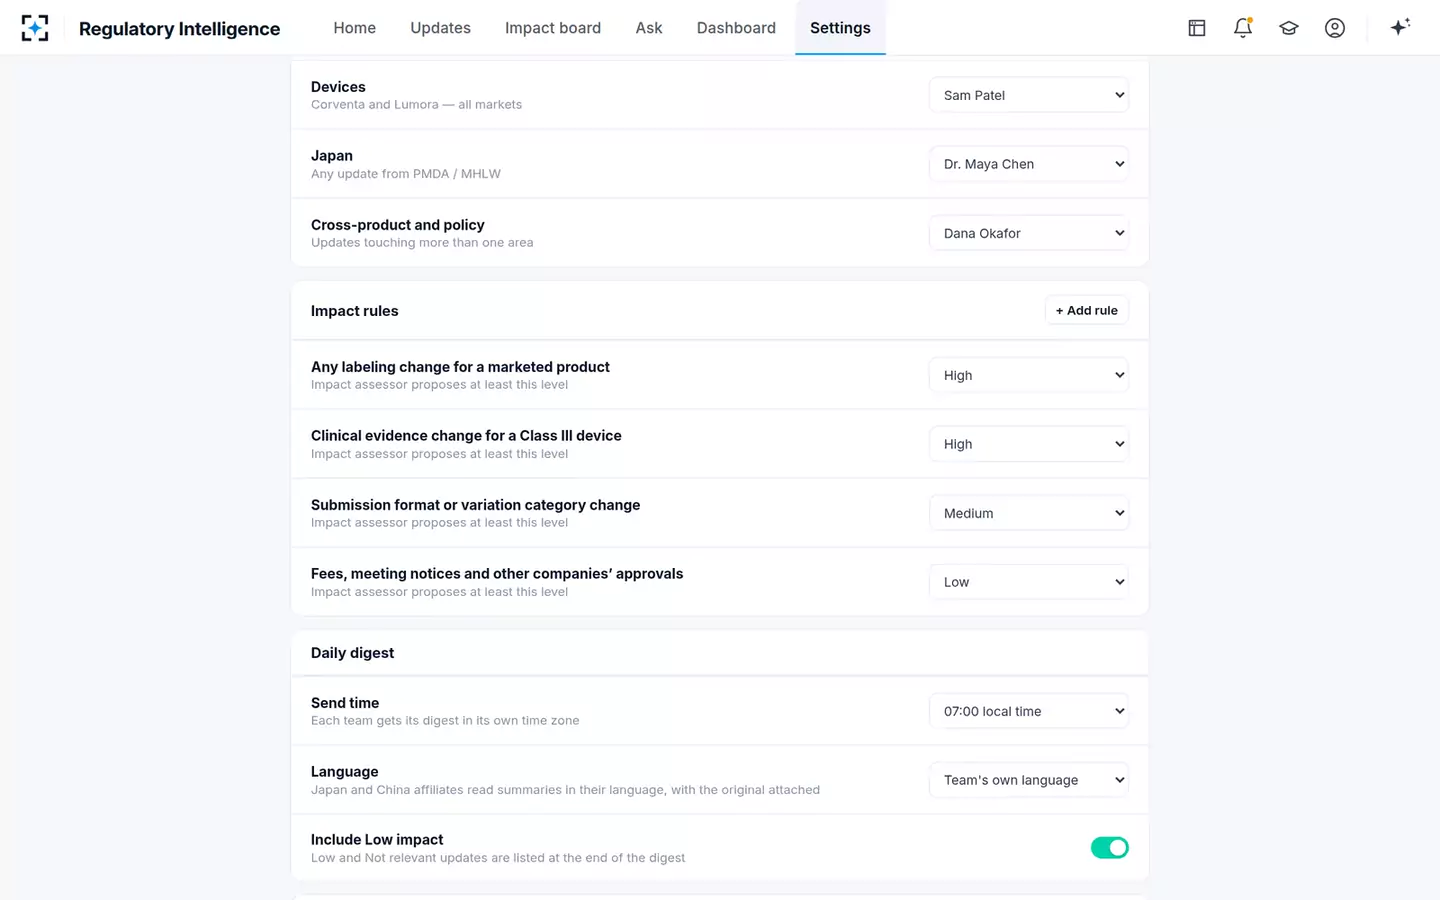This screenshot has width=1440, height=900.
Task: Click the Devices row label
Action: [x=338, y=87]
